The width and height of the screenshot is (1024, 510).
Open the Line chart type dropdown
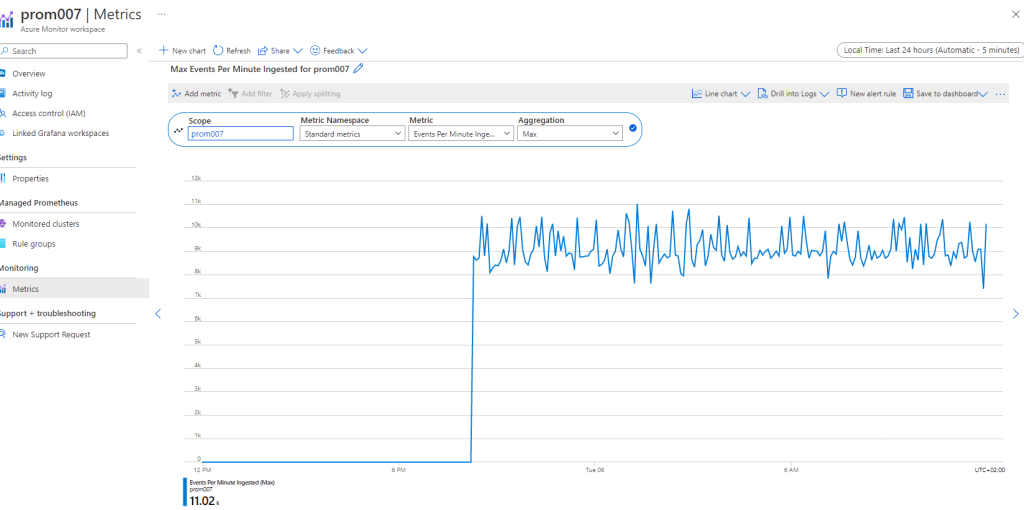(720, 93)
